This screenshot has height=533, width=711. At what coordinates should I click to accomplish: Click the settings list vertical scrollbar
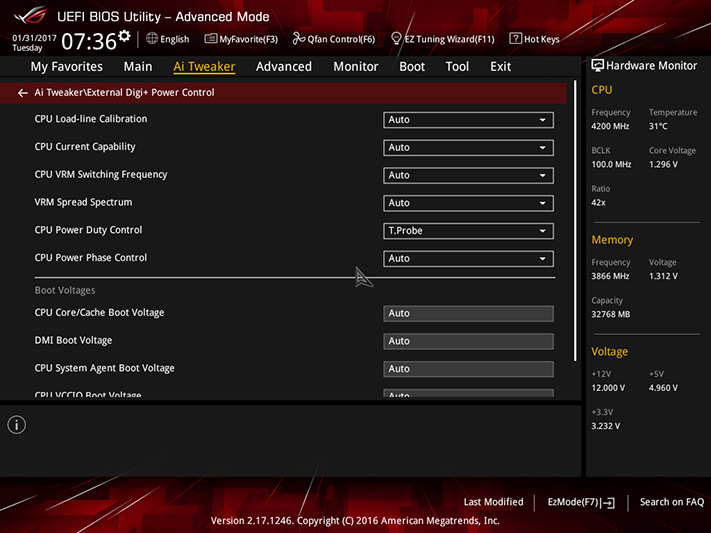(x=575, y=220)
